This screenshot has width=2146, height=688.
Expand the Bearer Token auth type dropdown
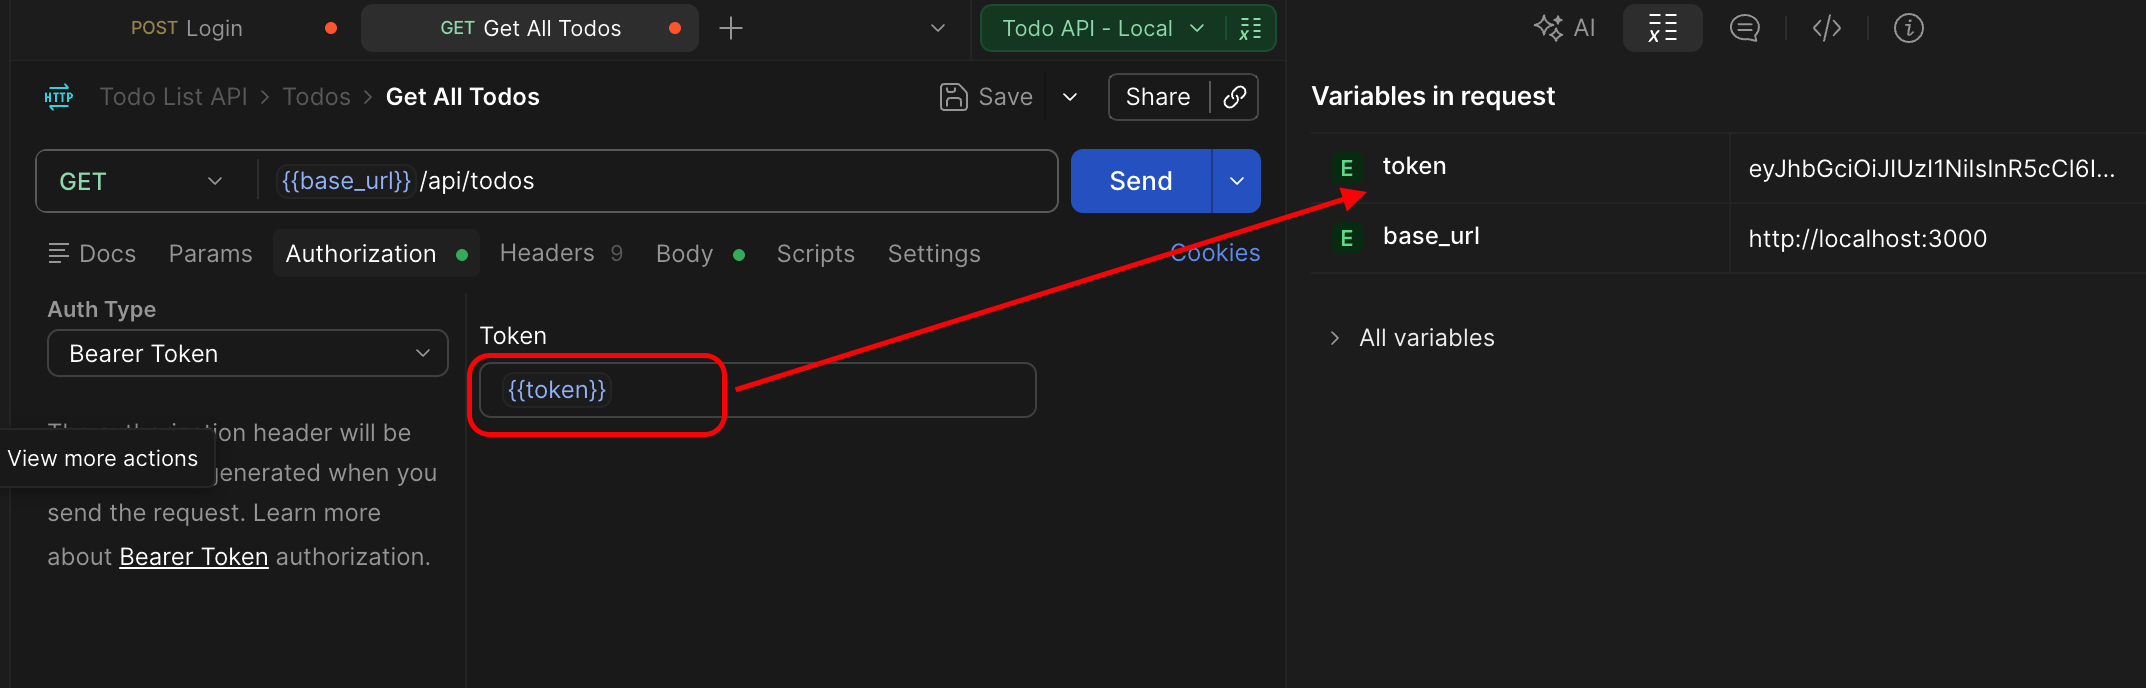248,353
